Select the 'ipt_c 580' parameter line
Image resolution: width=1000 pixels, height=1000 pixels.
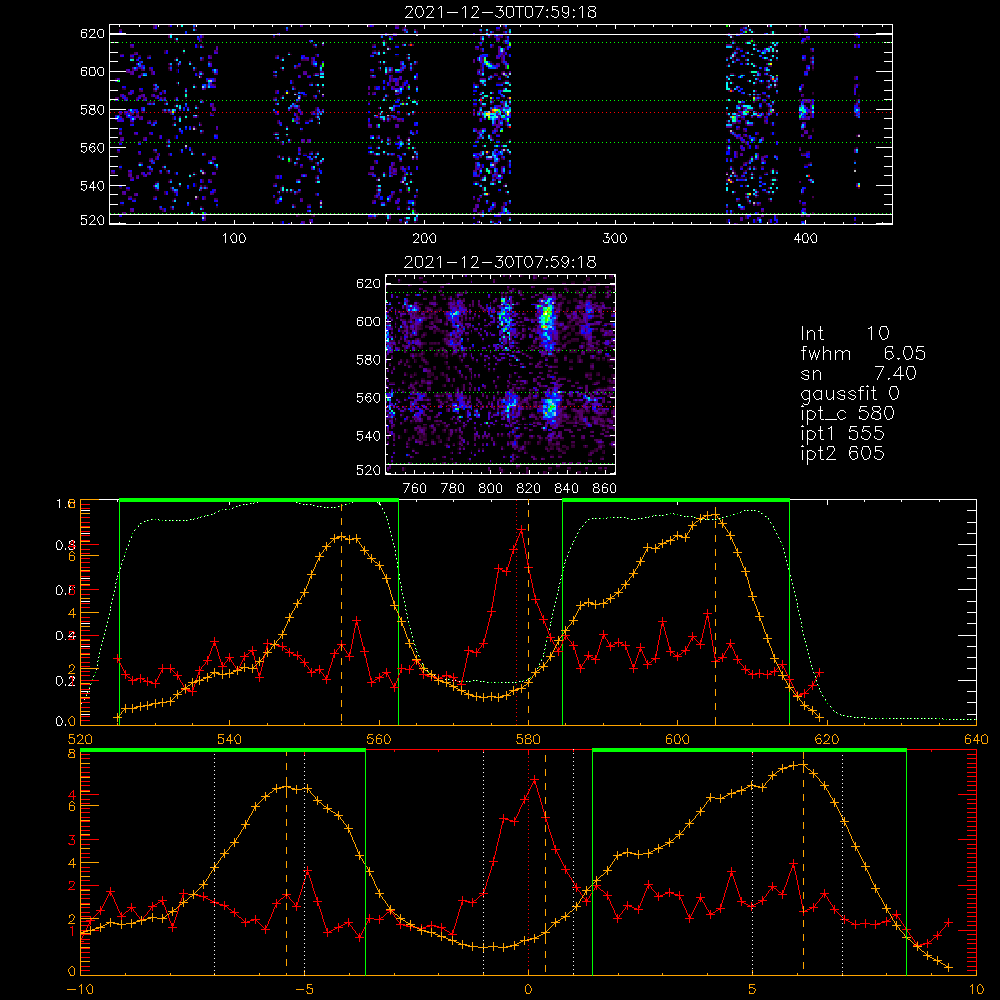(x=848, y=414)
